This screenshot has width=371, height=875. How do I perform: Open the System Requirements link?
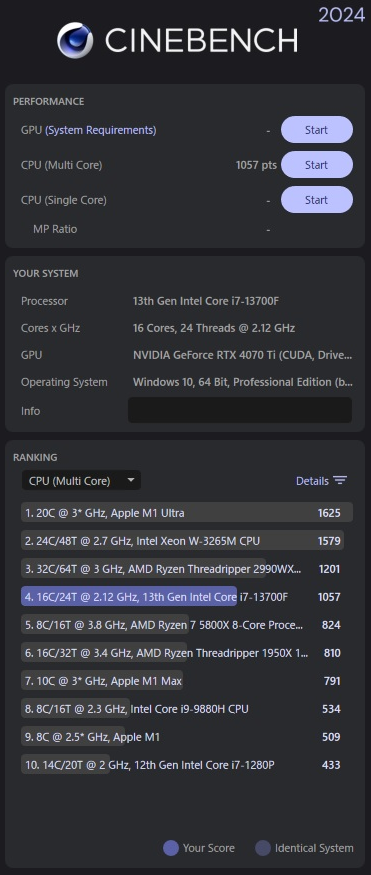(101, 130)
